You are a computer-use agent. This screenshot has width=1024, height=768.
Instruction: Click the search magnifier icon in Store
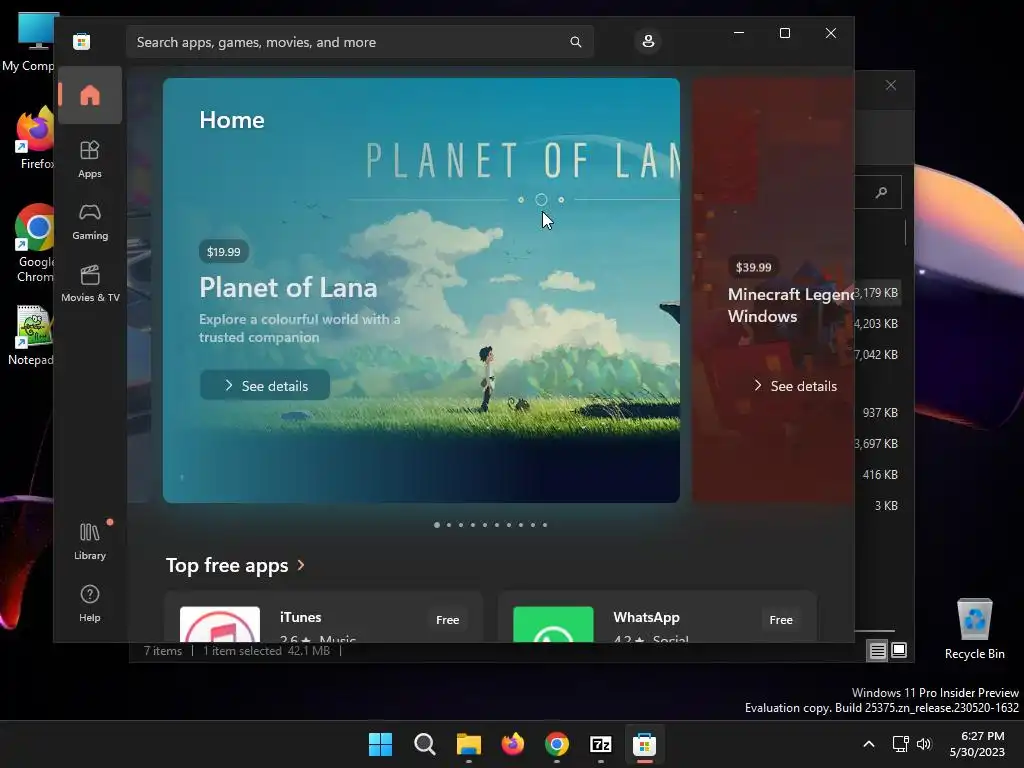575,42
